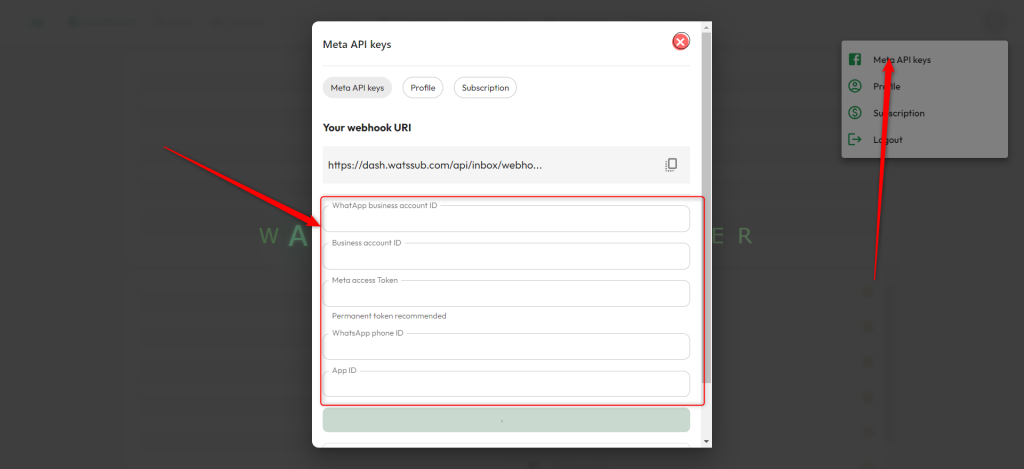Select the Meta API keys tab pill
The height and width of the screenshot is (469, 1024).
point(357,88)
